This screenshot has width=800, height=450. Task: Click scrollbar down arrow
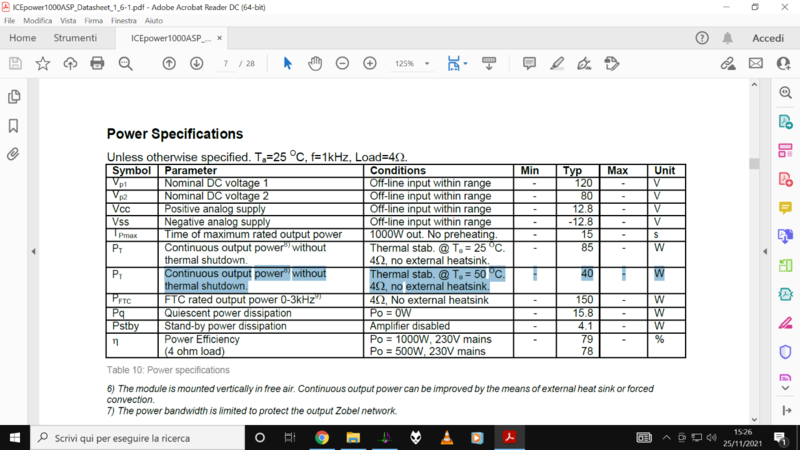click(x=754, y=419)
